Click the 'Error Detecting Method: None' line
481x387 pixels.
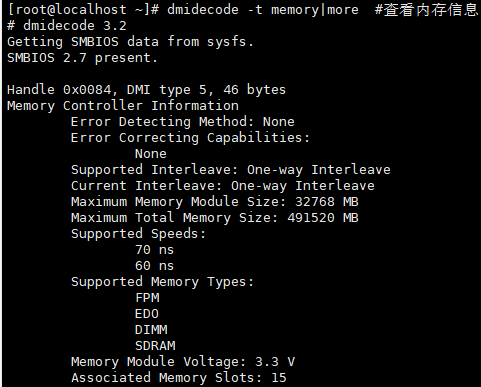point(183,122)
